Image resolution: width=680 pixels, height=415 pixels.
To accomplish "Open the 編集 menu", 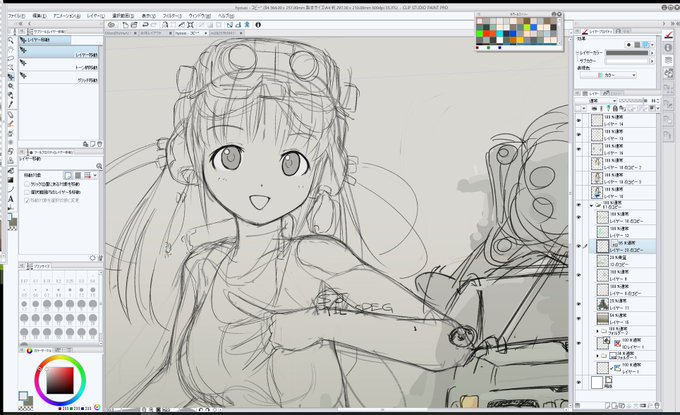I will tap(39, 16).
